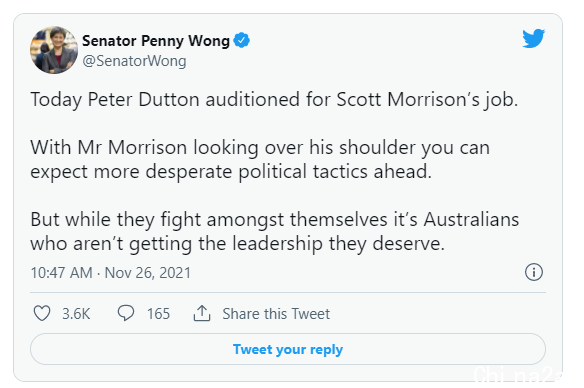
Task: Open Senator Penny Wong's profile picture
Action: click(54, 50)
